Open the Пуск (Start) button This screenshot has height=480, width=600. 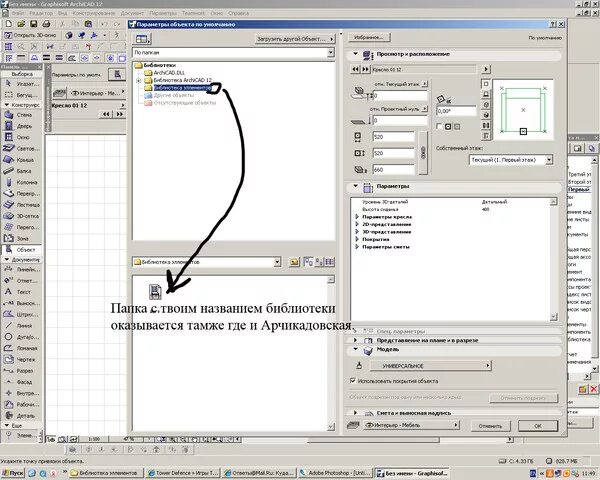coord(12,473)
